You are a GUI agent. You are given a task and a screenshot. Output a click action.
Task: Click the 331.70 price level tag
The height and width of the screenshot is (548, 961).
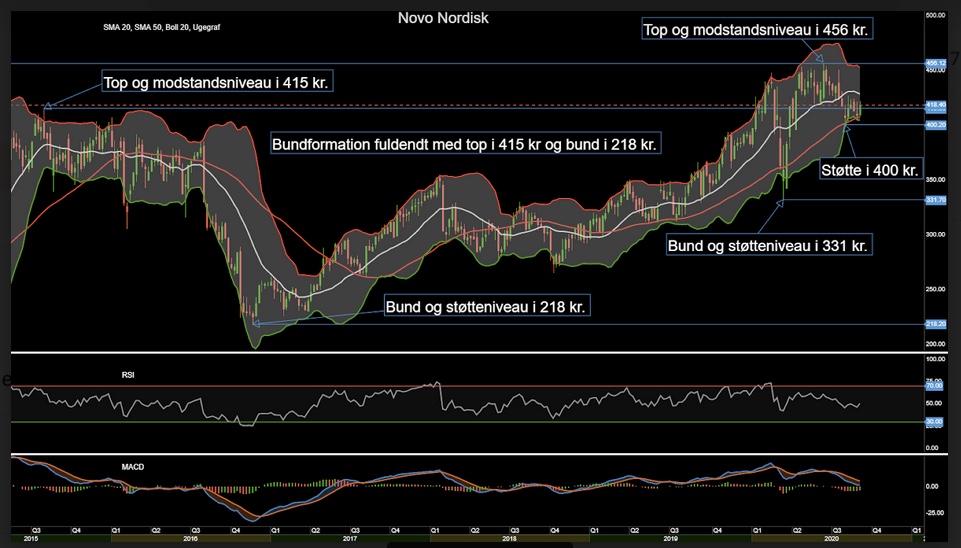pyautogui.click(x=936, y=200)
